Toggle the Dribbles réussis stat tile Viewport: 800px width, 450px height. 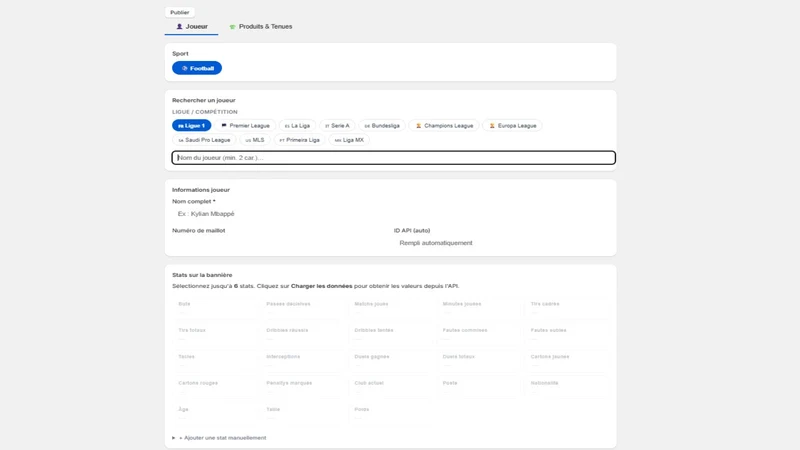point(302,335)
